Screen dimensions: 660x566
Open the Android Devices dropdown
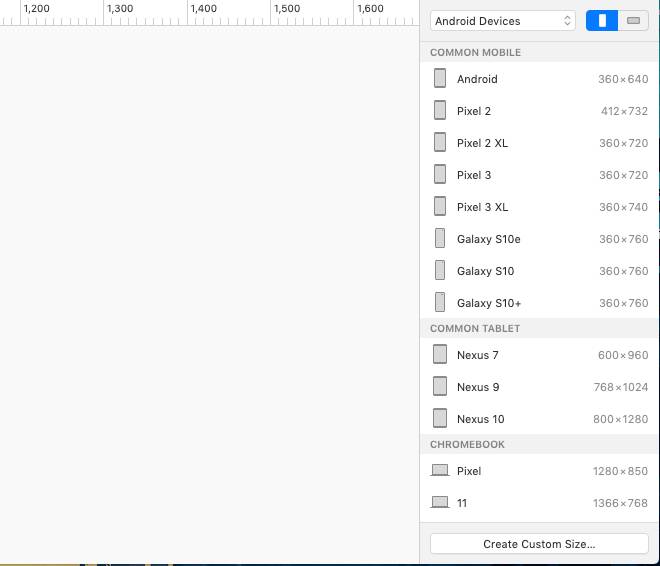coord(503,21)
